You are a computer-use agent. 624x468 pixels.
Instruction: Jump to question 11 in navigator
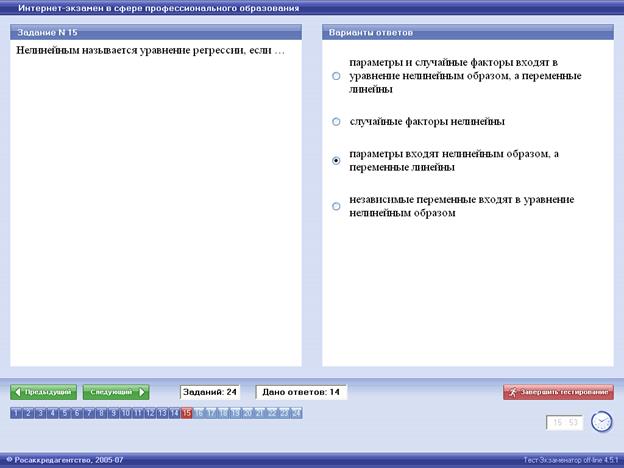pyautogui.click(x=138, y=413)
